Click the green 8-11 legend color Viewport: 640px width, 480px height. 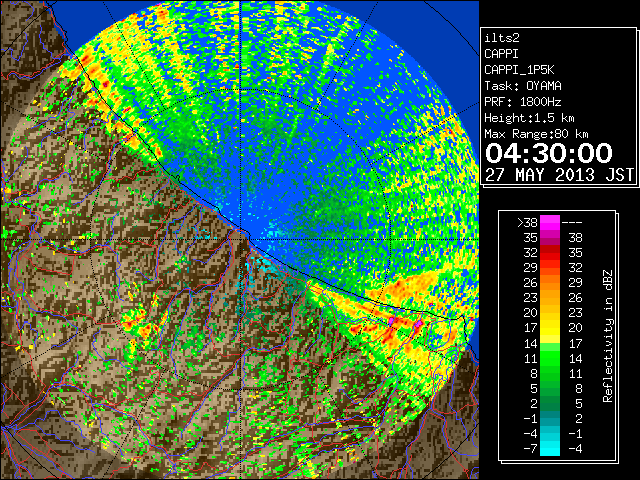550,373
